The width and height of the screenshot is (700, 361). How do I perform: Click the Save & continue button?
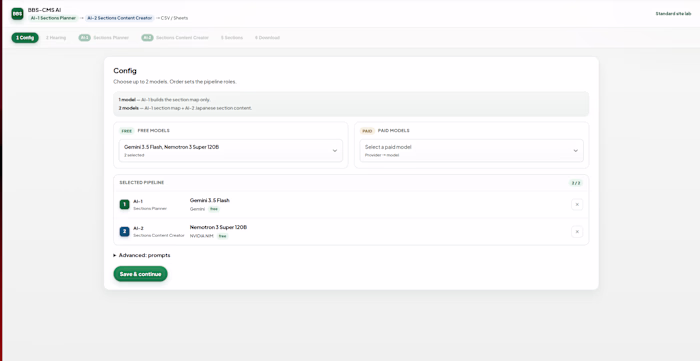(141, 274)
